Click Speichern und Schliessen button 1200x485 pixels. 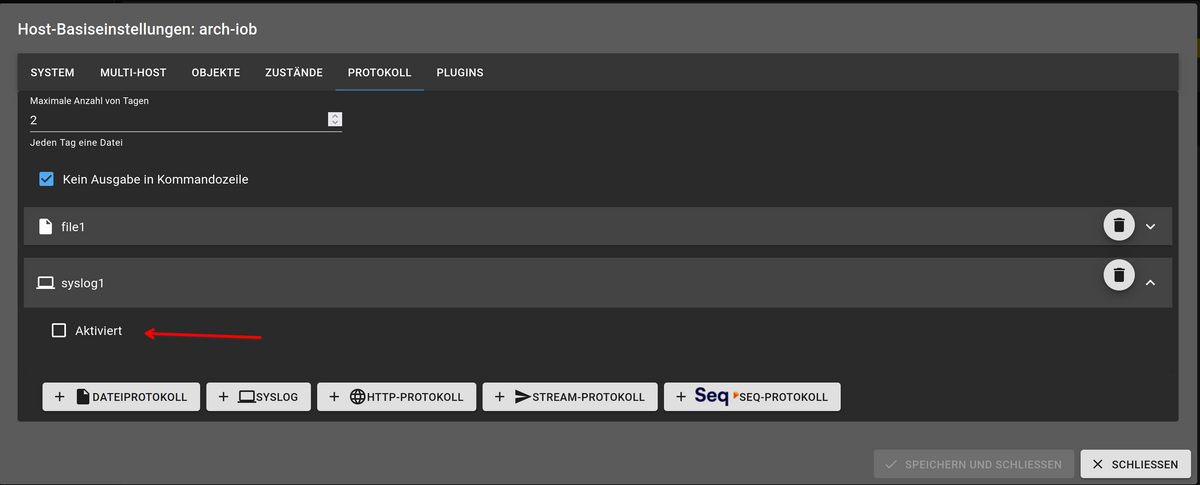(x=974, y=464)
